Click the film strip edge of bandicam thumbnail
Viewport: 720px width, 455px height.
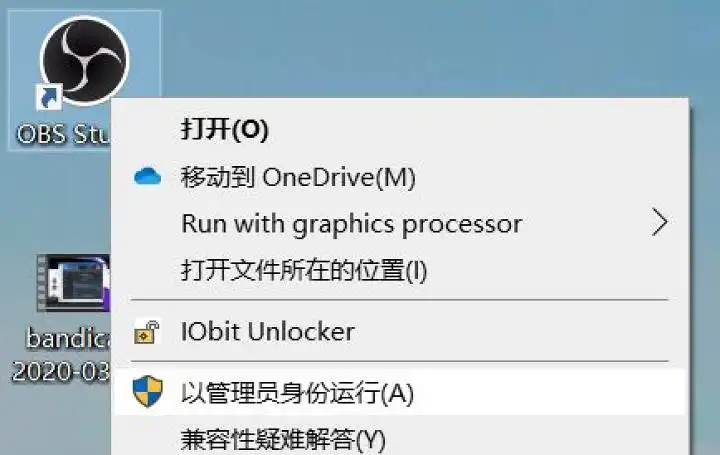tap(42, 284)
